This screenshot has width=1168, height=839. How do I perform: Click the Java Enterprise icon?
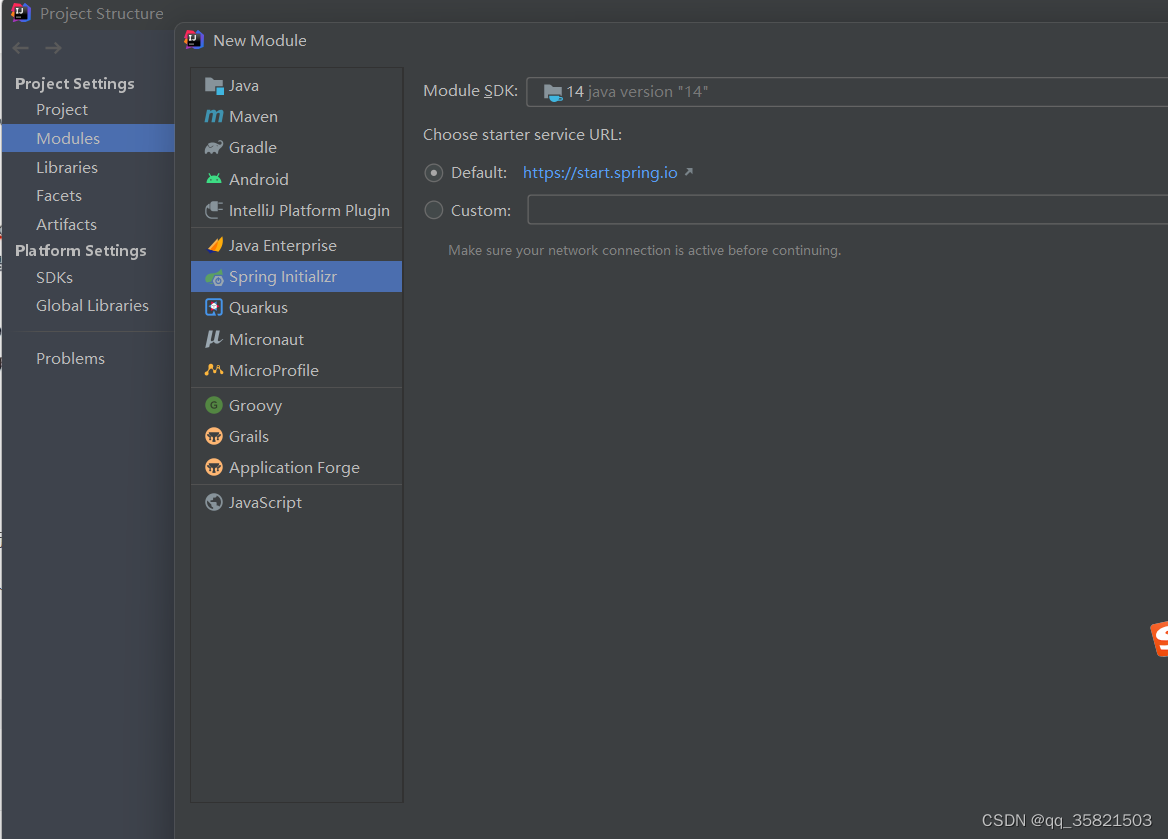click(215, 245)
